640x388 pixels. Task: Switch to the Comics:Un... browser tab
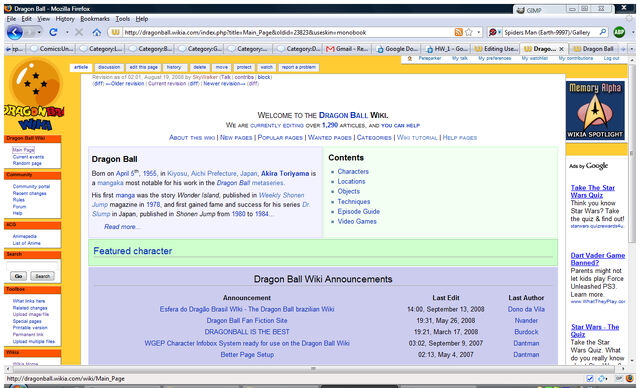point(51,49)
